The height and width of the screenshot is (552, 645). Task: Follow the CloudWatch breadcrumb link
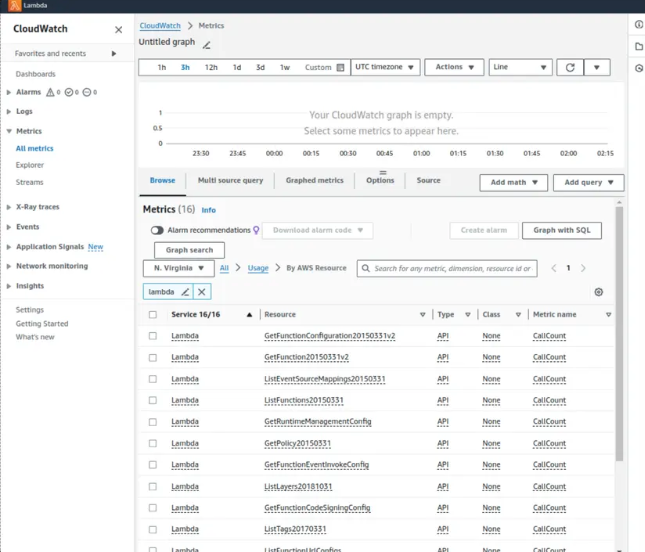pyautogui.click(x=160, y=26)
